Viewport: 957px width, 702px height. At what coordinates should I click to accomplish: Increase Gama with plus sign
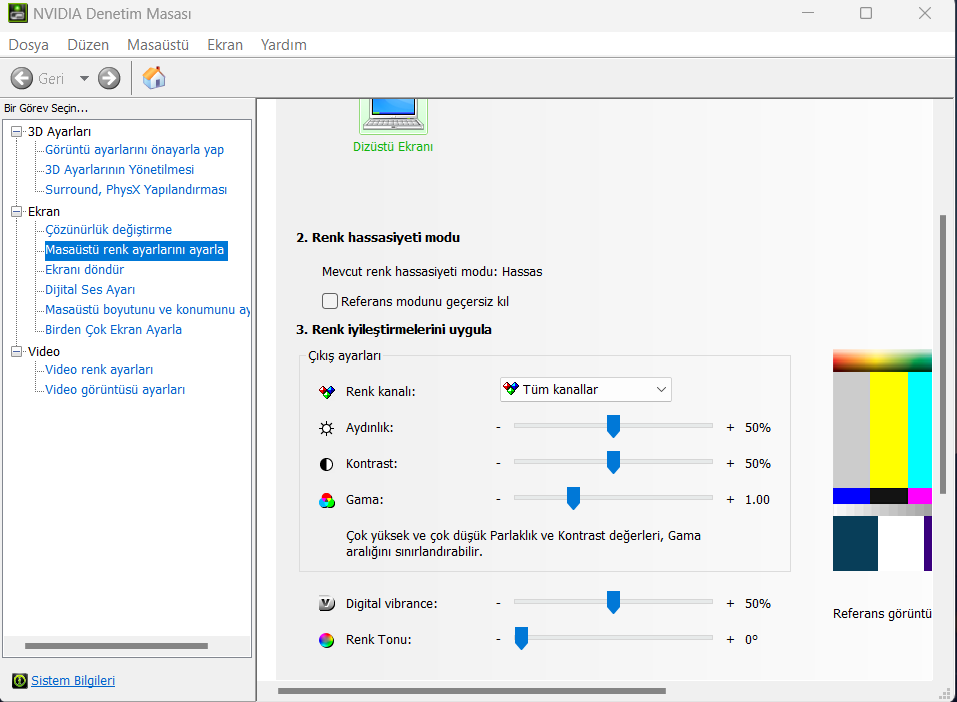[x=730, y=499]
